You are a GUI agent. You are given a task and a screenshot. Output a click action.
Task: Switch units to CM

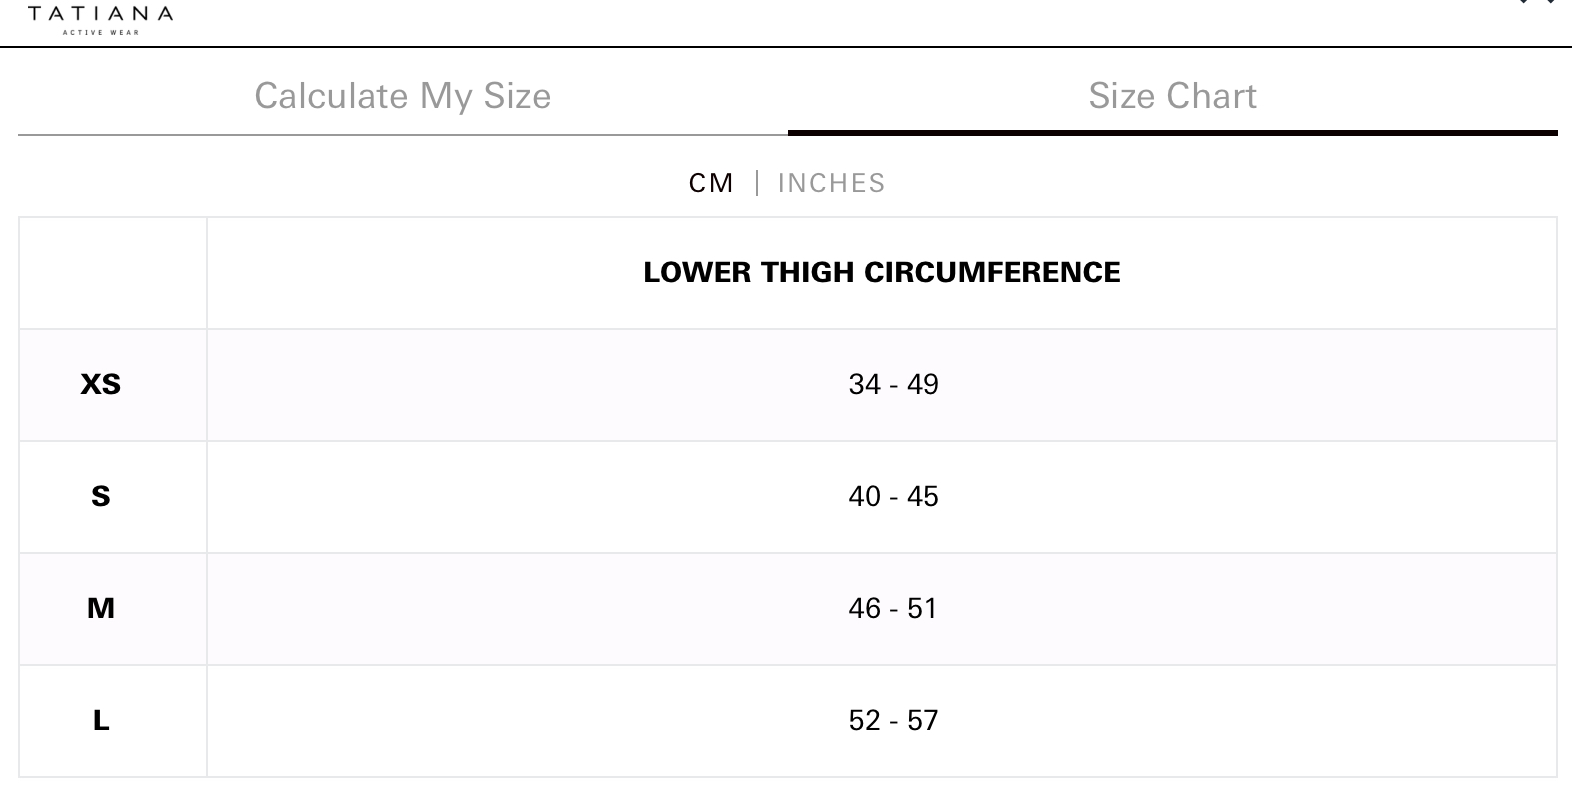(711, 183)
